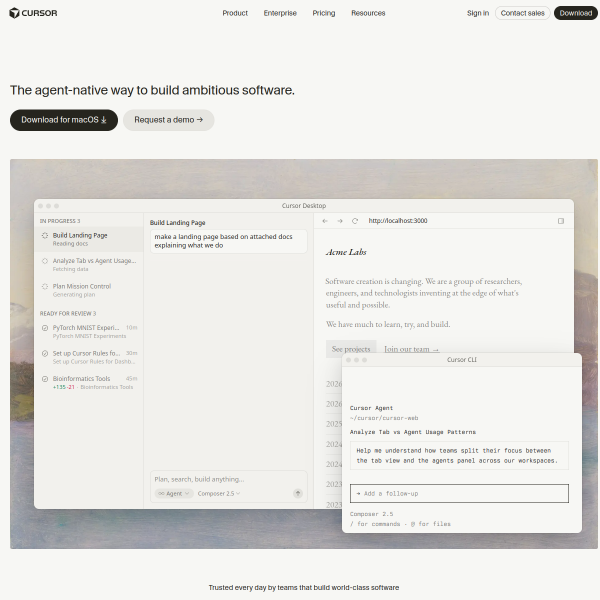Click the Join our team link

tap(411, 349)
